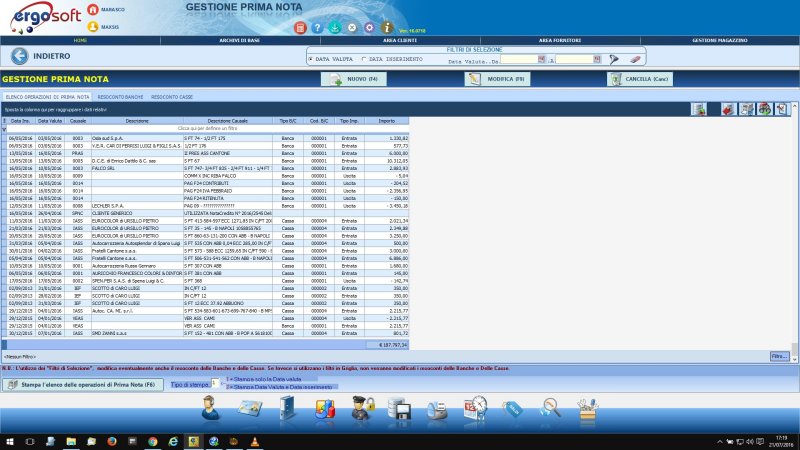Open calendar picker for end date
This screenshot has height=450, width=800.
tap(596, 59)
